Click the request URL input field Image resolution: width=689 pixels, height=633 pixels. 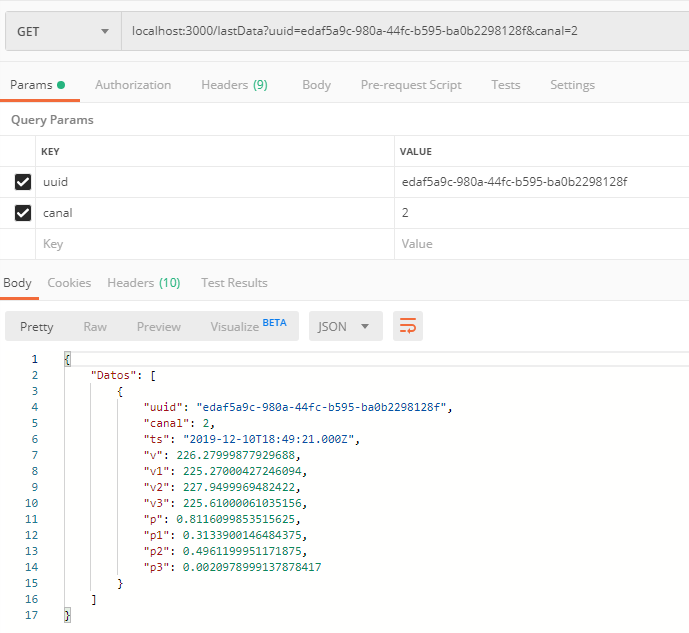(400, 32)
